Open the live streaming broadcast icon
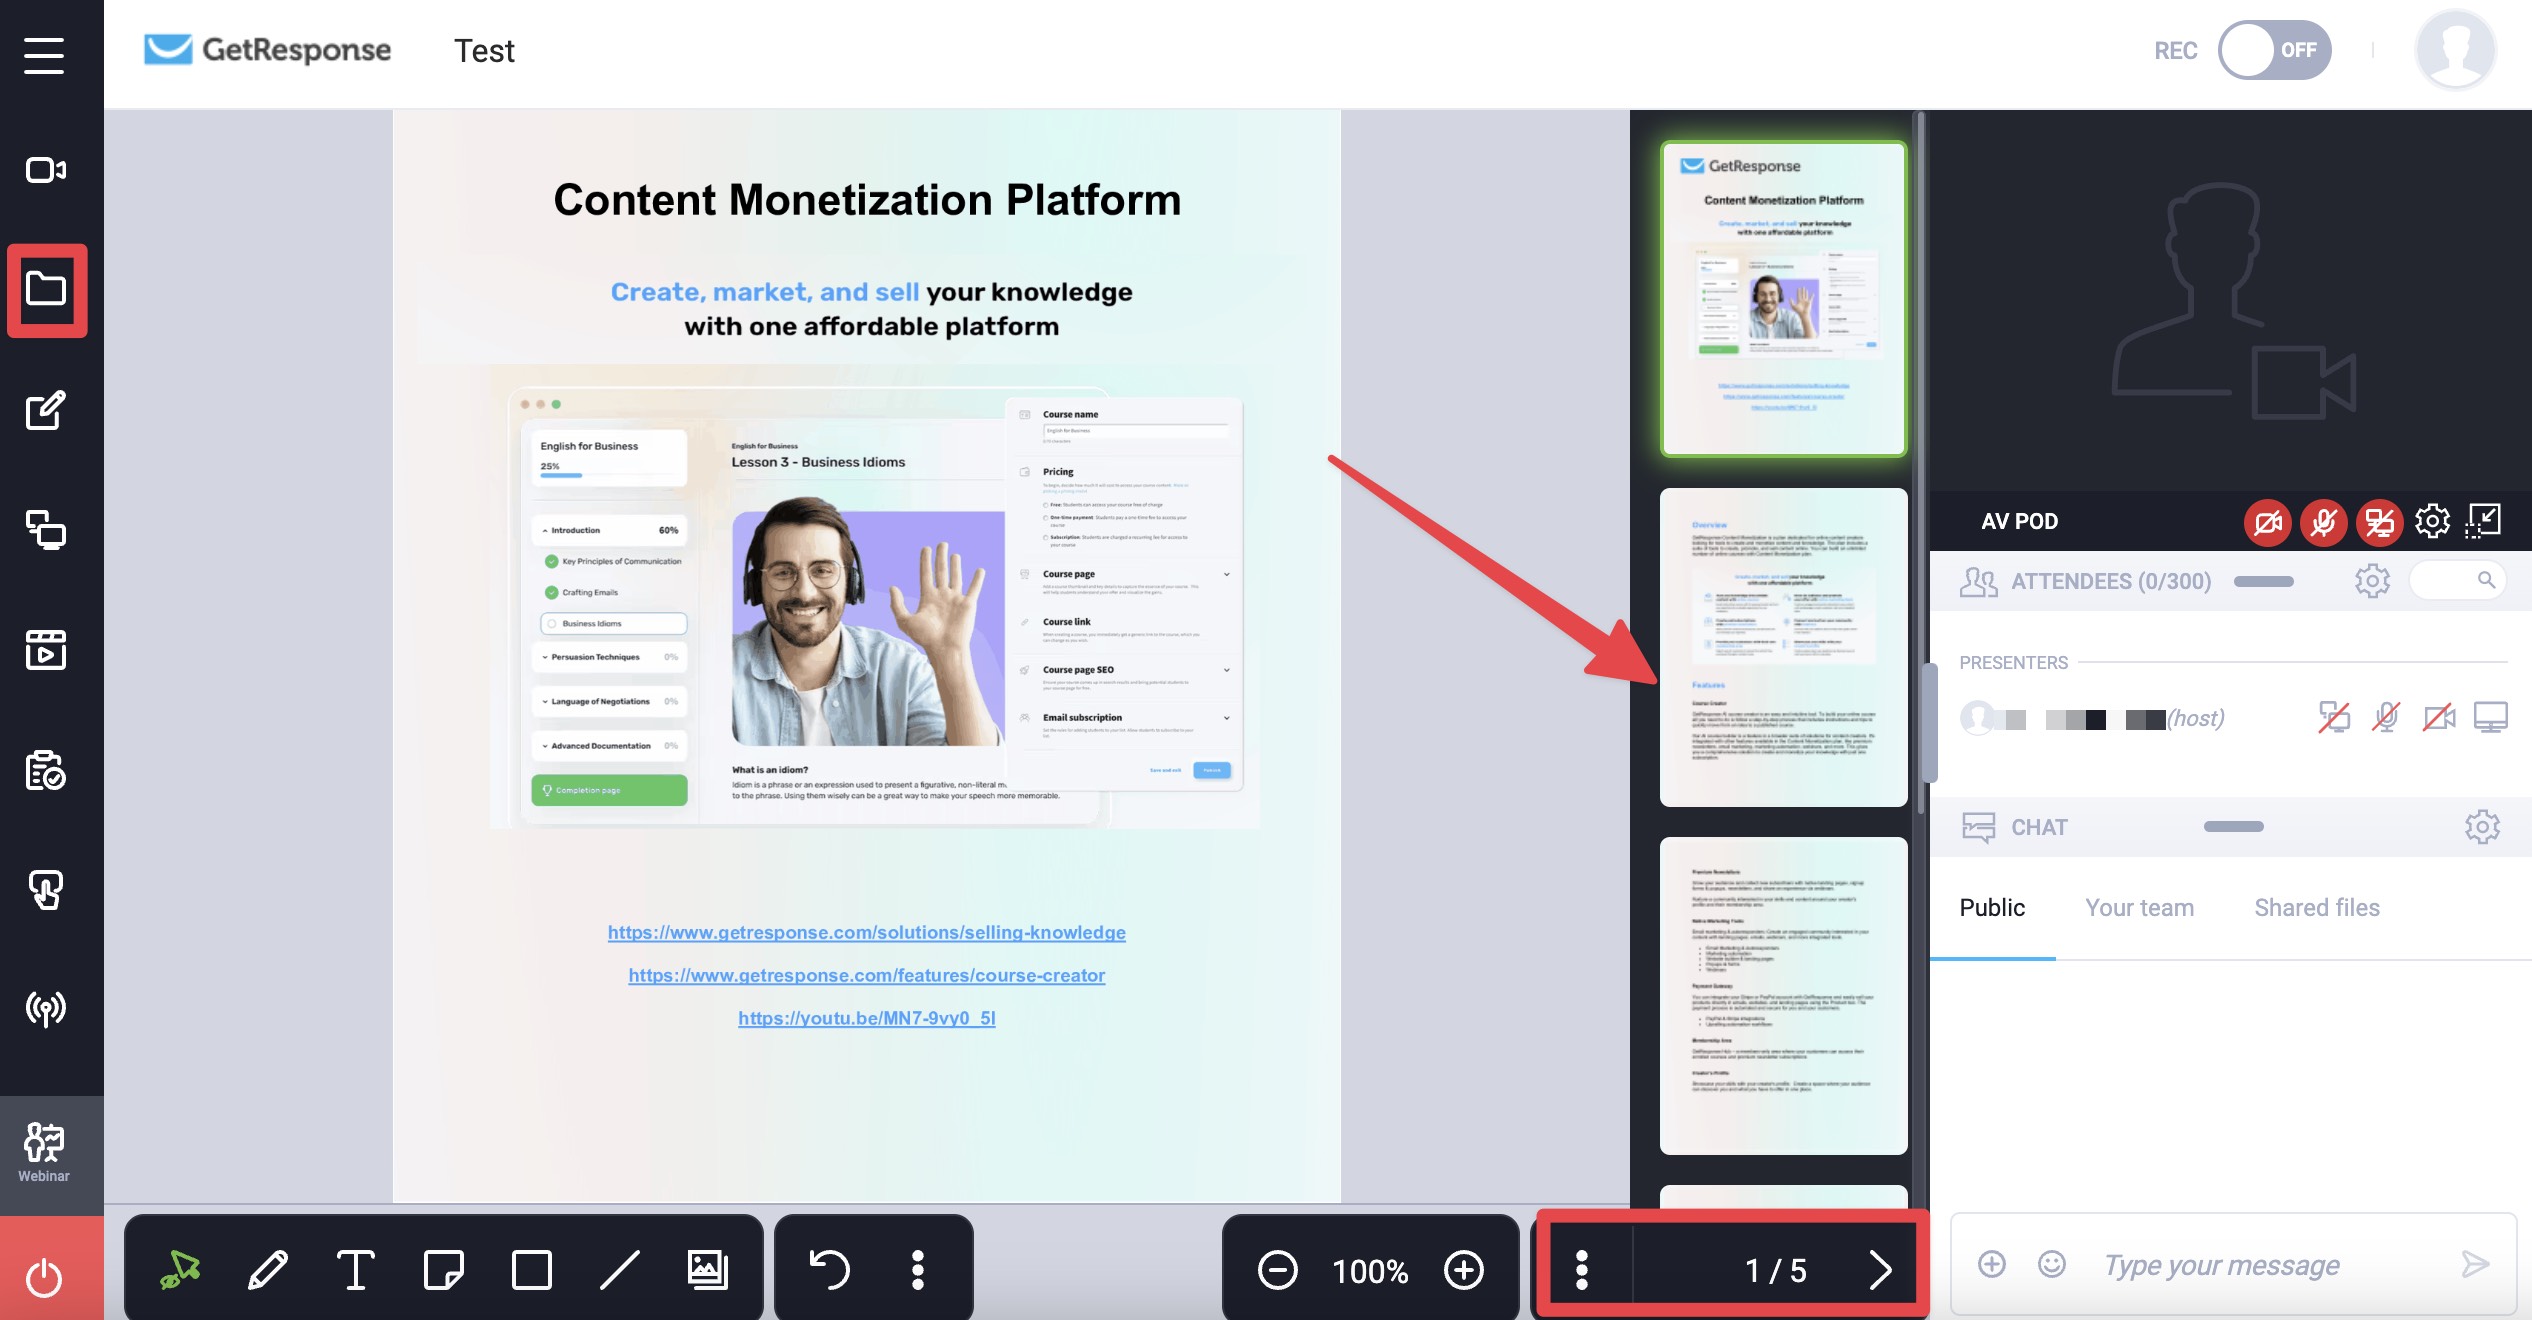The height and width of the screenshot is (1320, 2532). tap(46, 1009)
